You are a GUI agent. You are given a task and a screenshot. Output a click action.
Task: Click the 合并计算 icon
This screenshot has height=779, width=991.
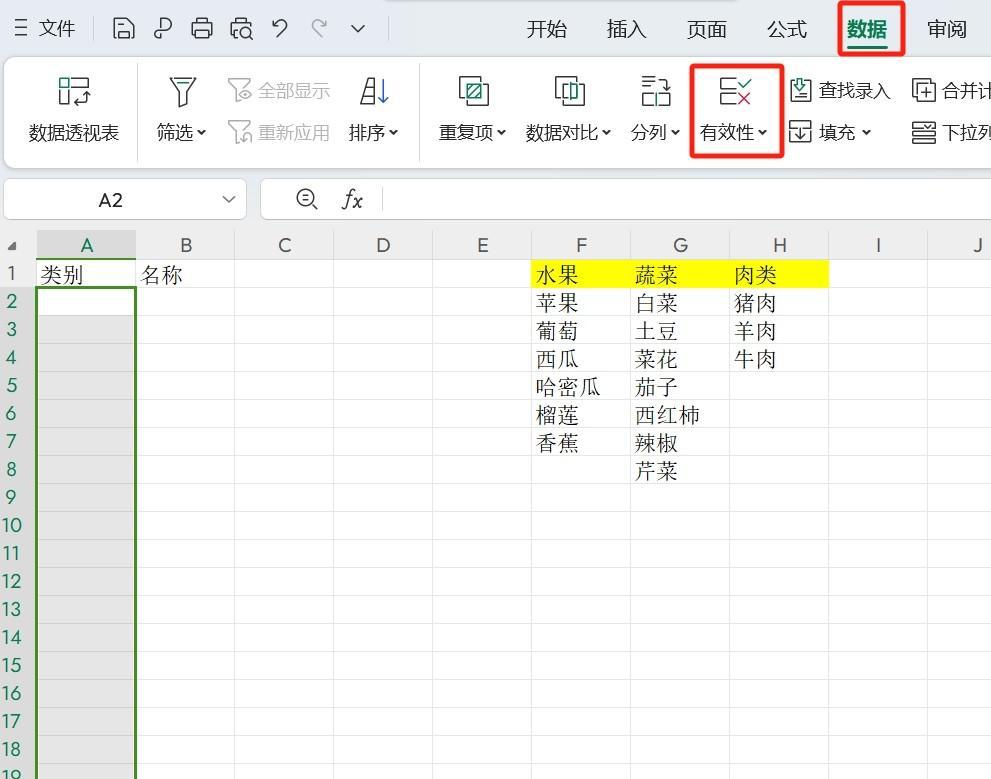pyautogui.click(x=923, y=90)
